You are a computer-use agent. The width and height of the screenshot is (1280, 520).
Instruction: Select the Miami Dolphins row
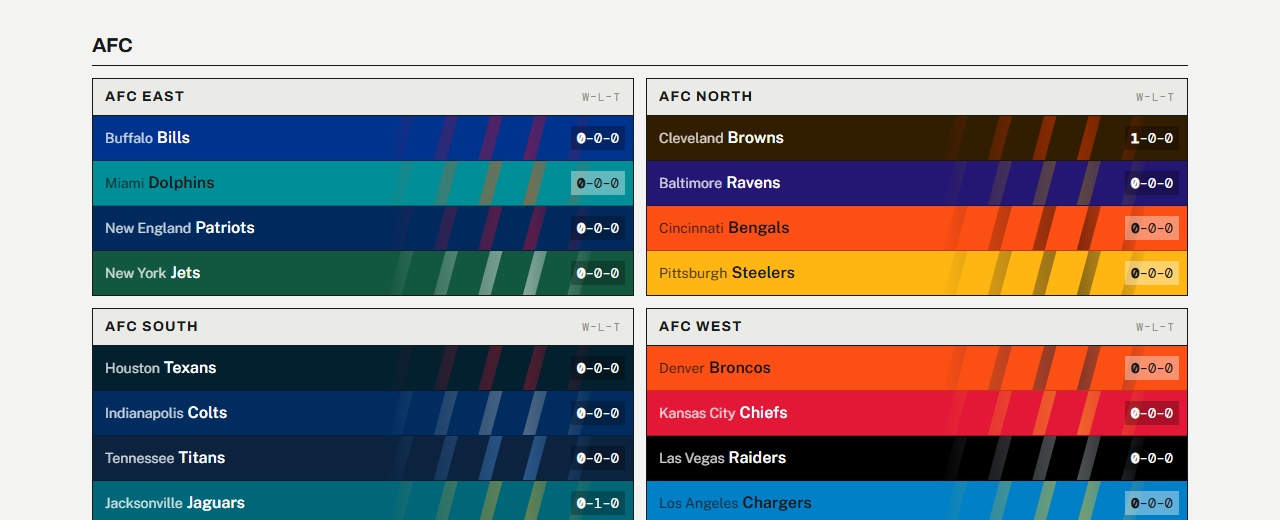tap(363, 183)
